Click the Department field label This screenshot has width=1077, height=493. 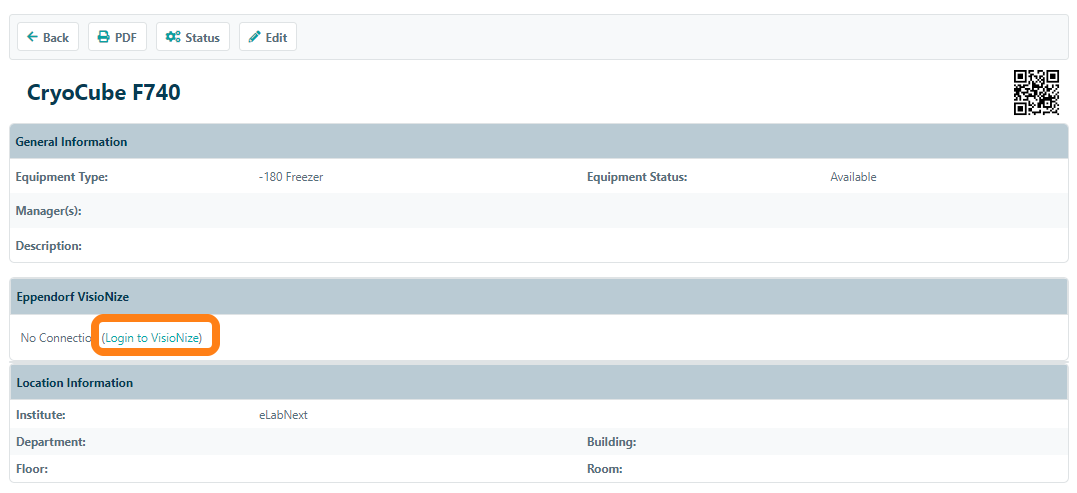pos(51,442)
